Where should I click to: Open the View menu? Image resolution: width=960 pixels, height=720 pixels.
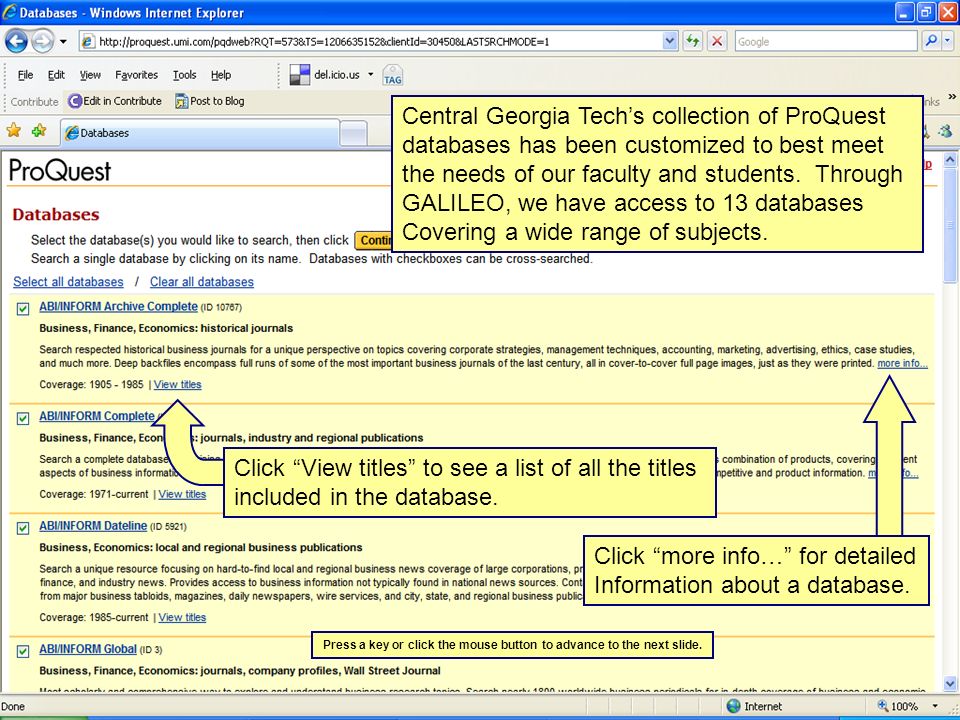(x=90, y=75)
